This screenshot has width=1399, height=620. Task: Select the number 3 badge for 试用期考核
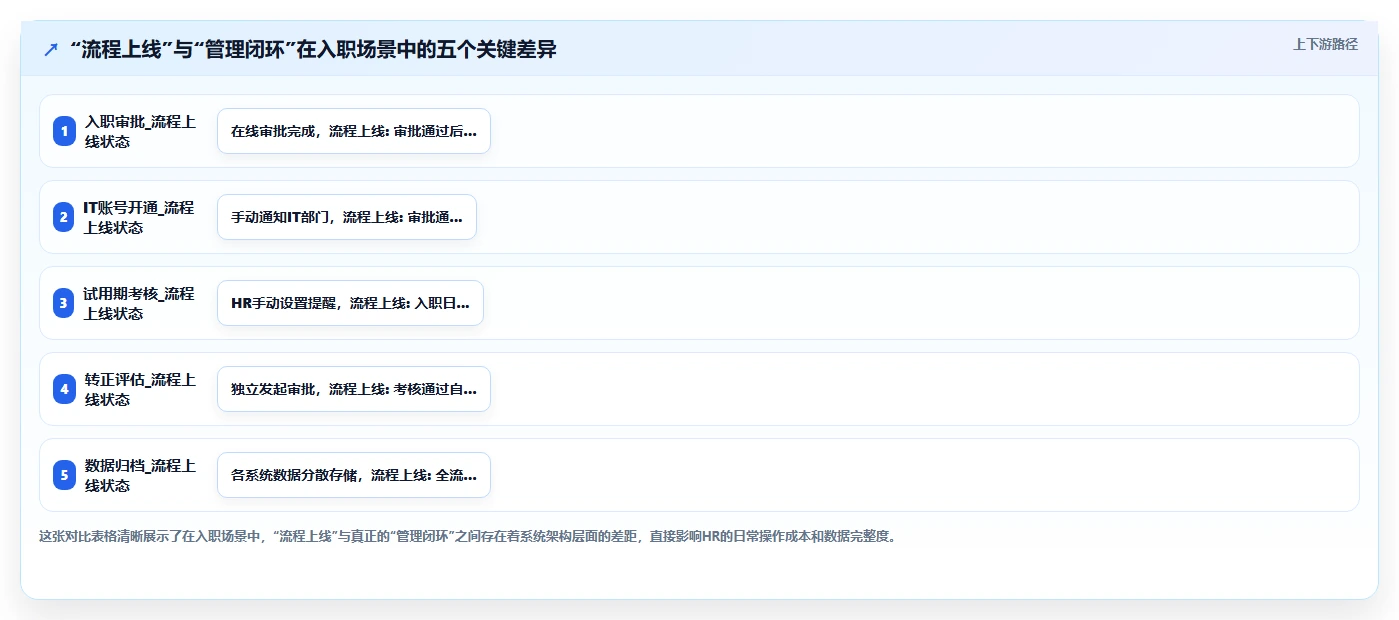[x=64, y=303]
